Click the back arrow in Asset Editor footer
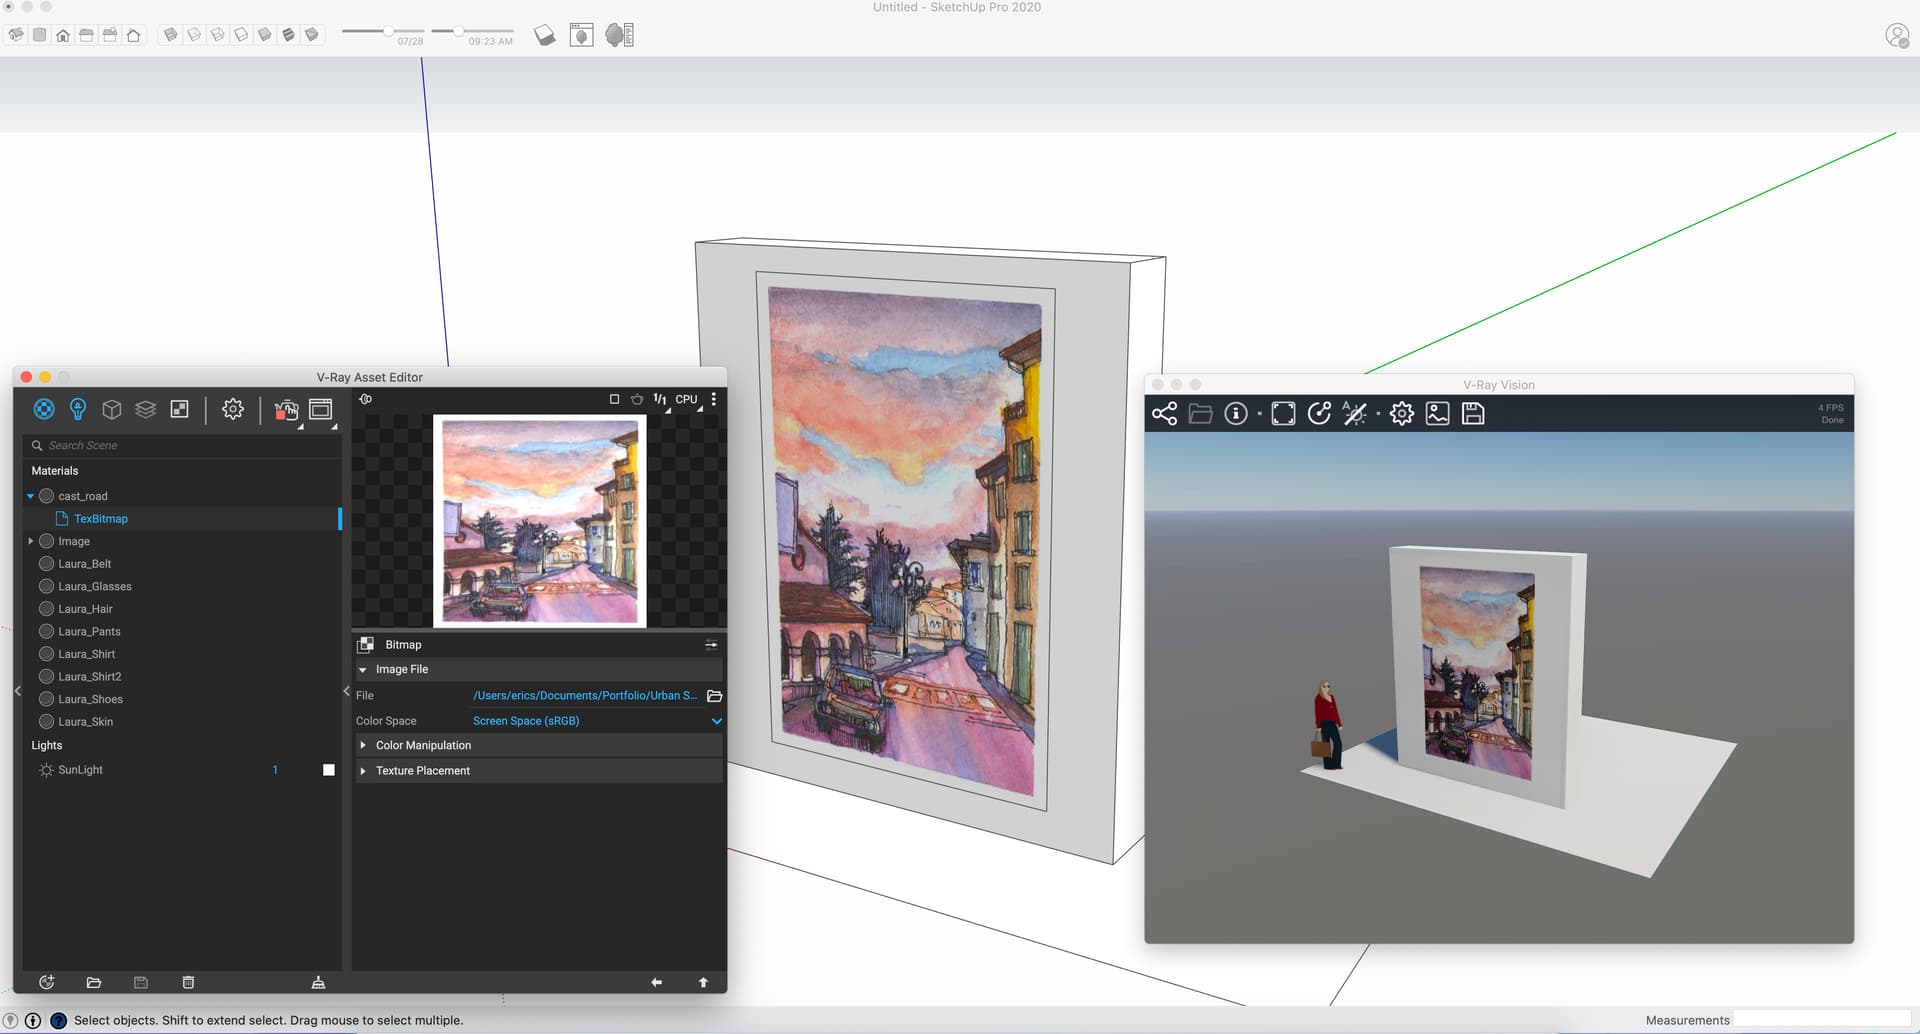Viewport: 1920px width, 1034px height. tap(656, 983)
